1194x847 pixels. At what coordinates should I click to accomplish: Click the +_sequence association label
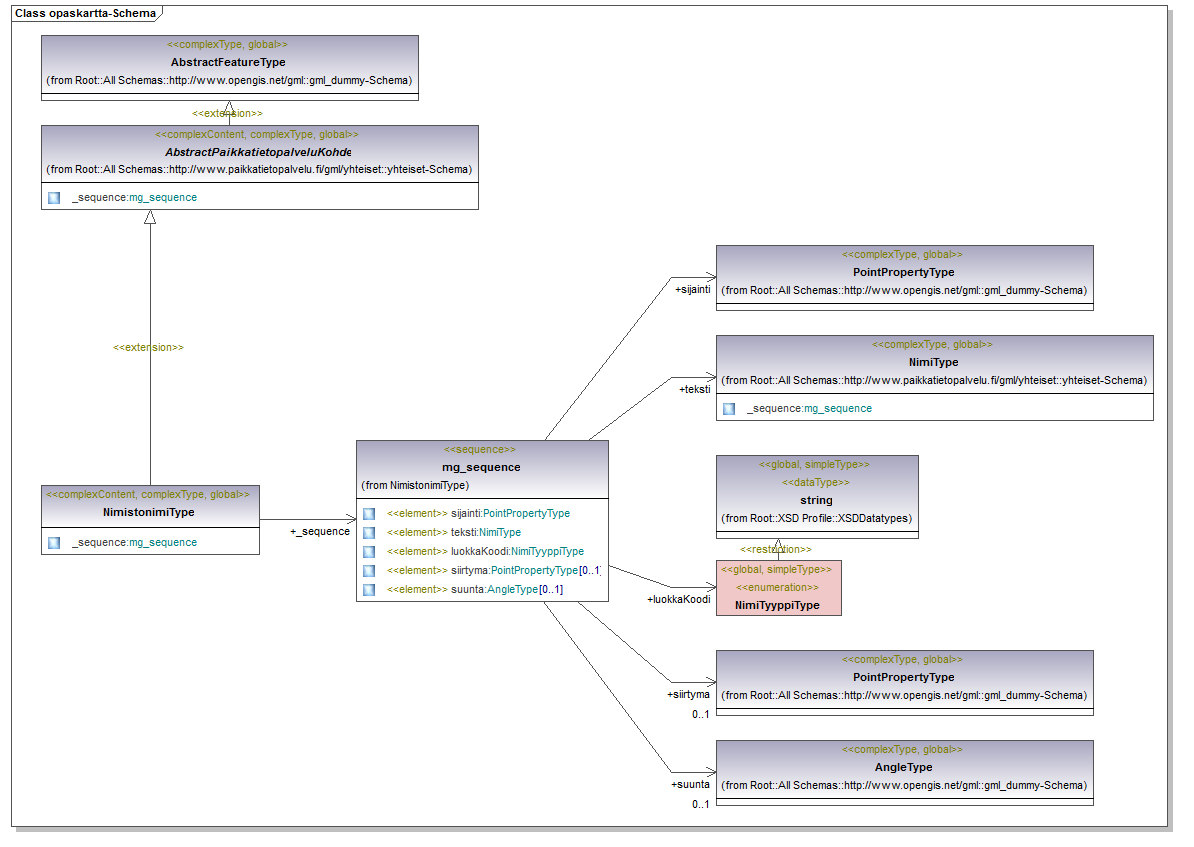coord(319,531)
